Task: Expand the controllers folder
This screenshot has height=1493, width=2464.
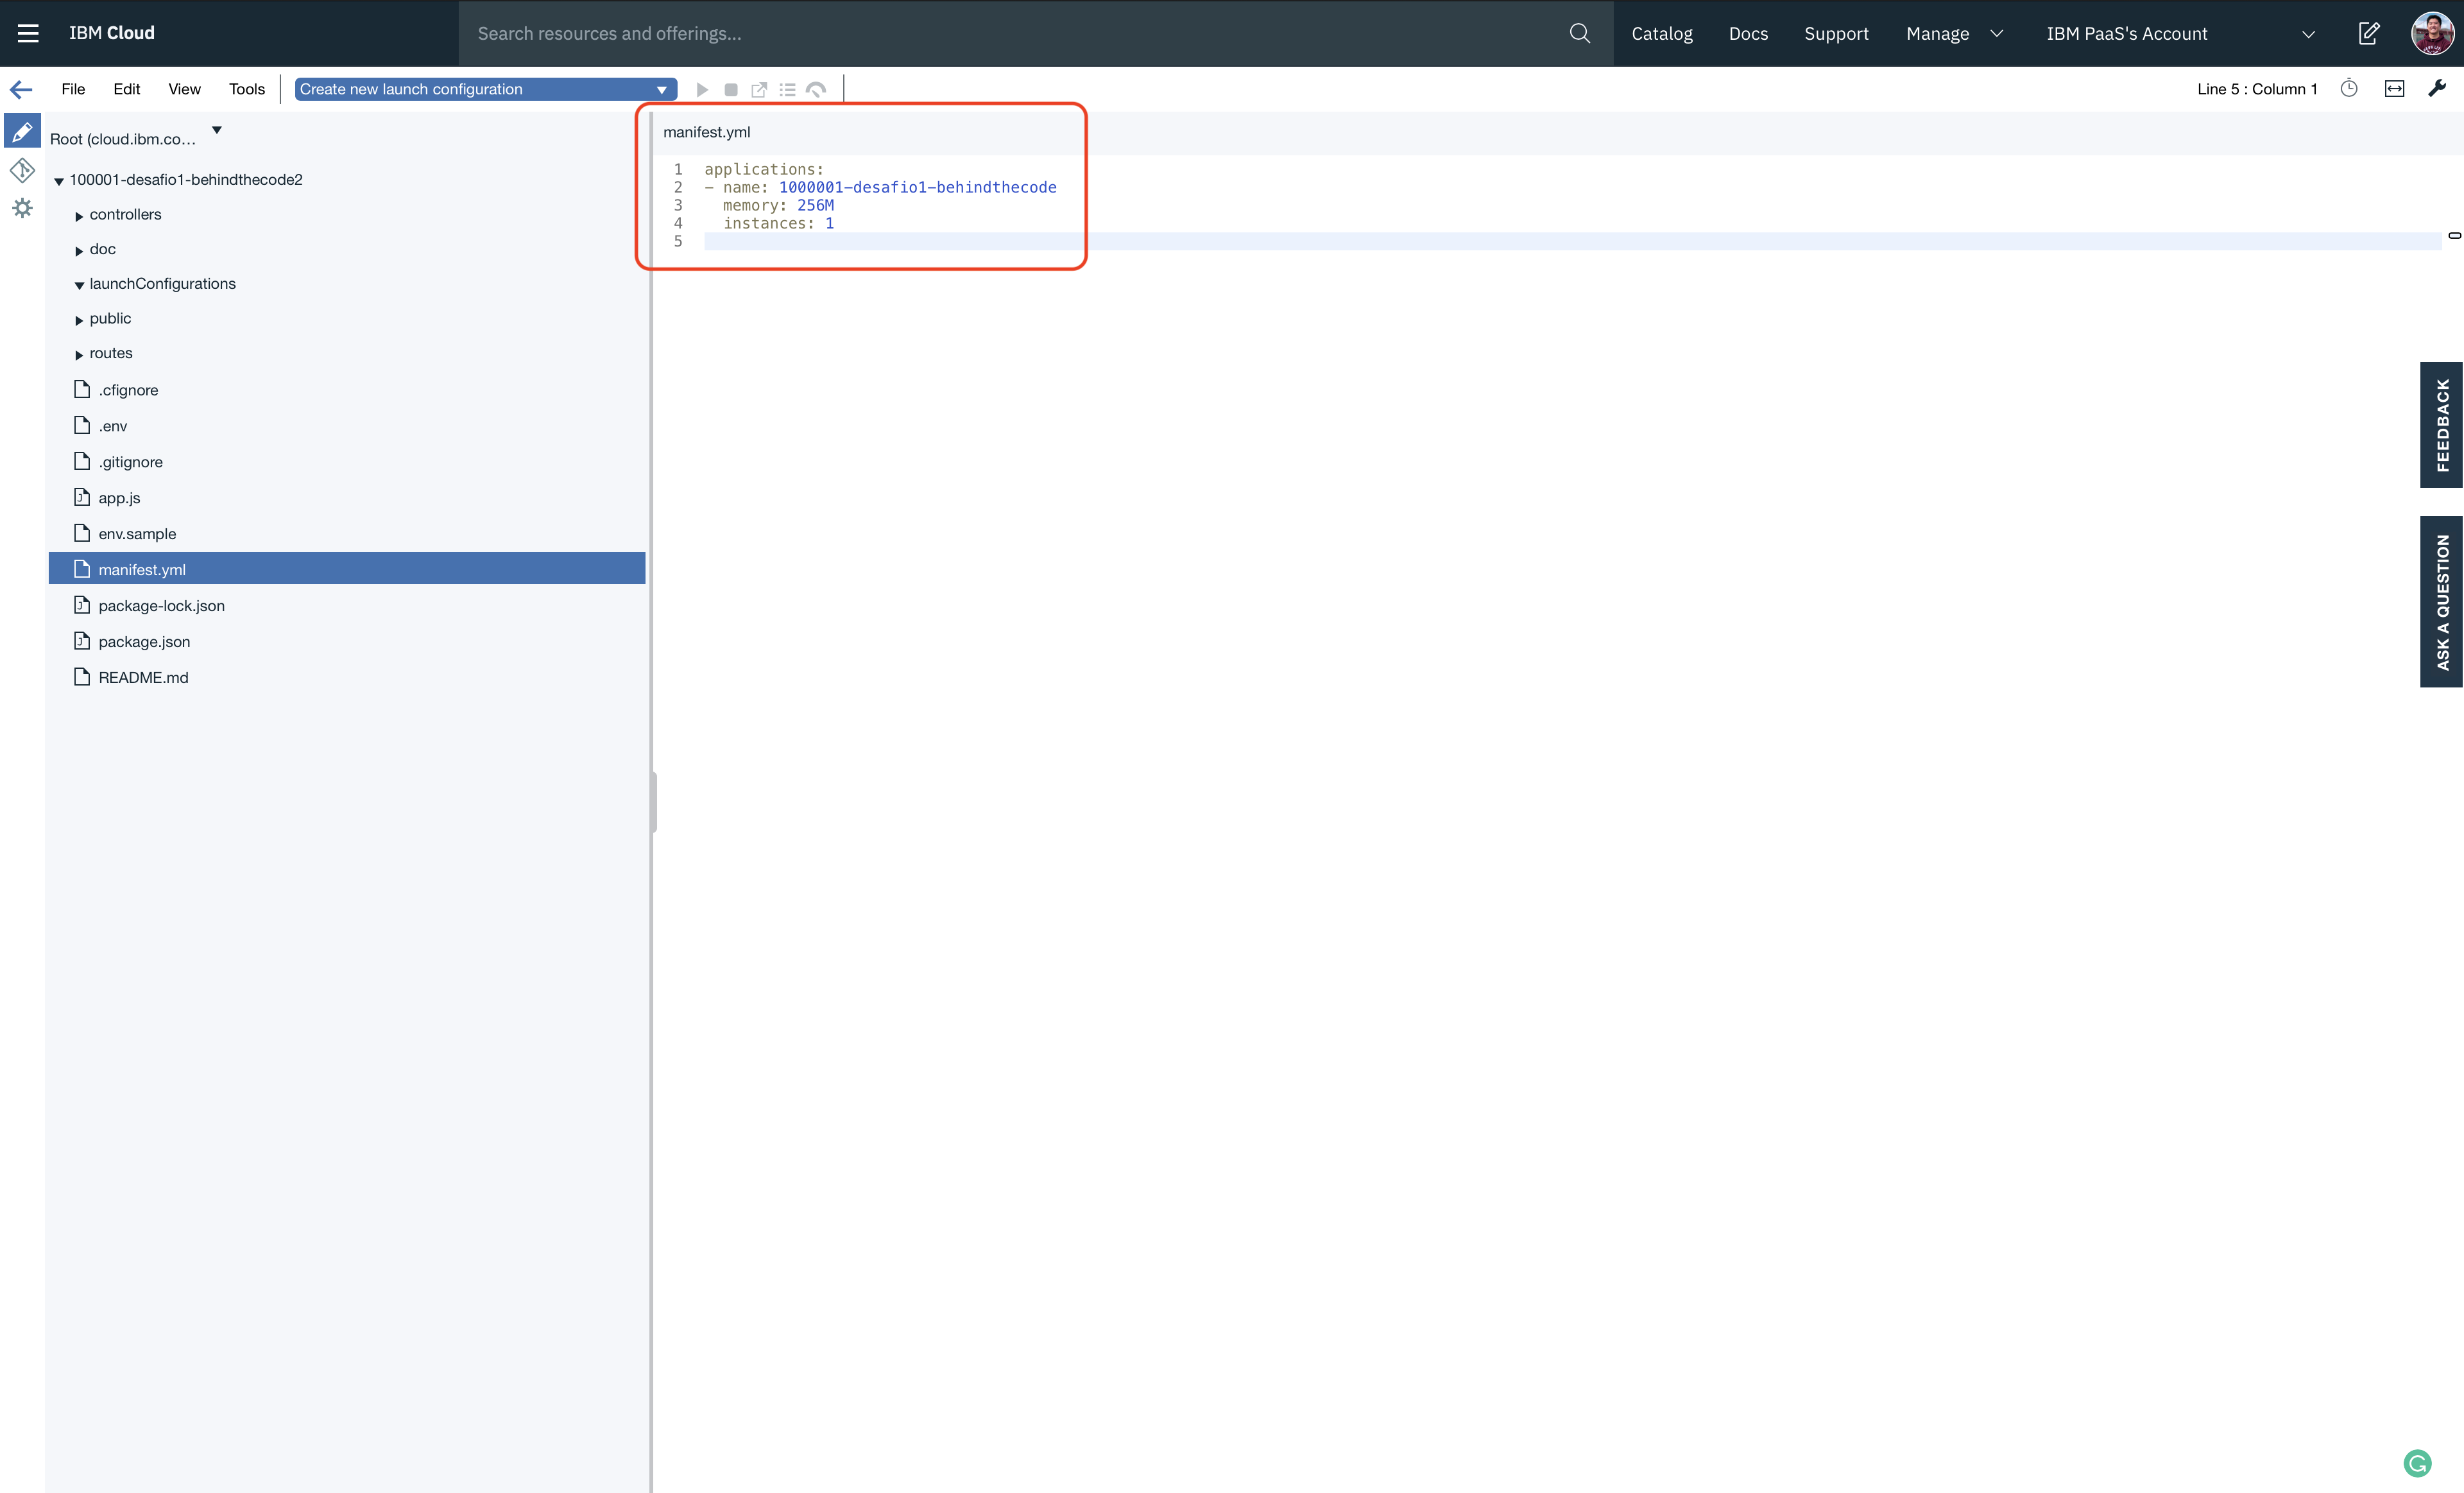Action: [x=79, y=216]
